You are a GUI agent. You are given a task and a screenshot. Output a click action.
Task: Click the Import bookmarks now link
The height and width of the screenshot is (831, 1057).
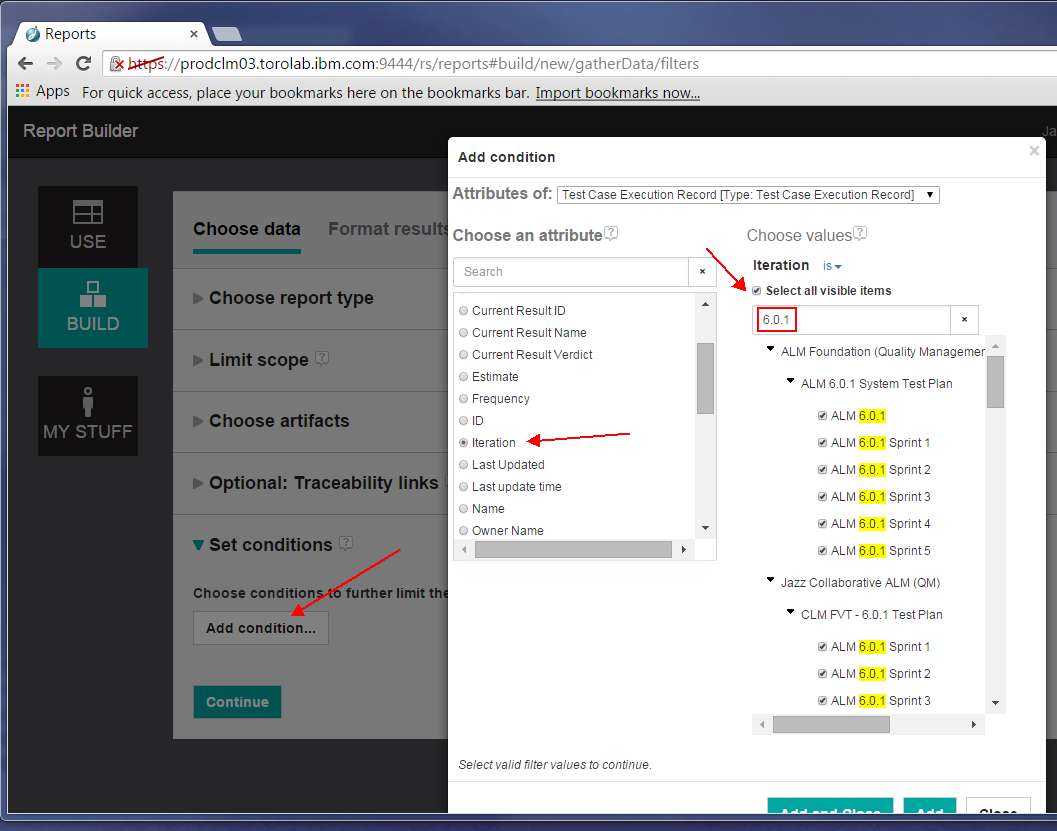pyautogui.click(x=617, y=93)
